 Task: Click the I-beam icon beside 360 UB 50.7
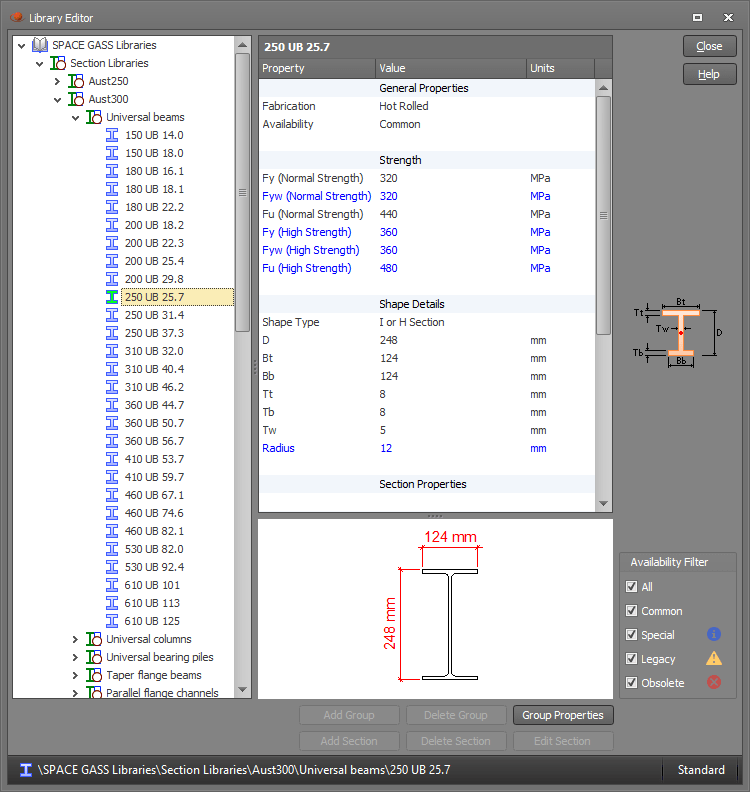click(112, 423)
